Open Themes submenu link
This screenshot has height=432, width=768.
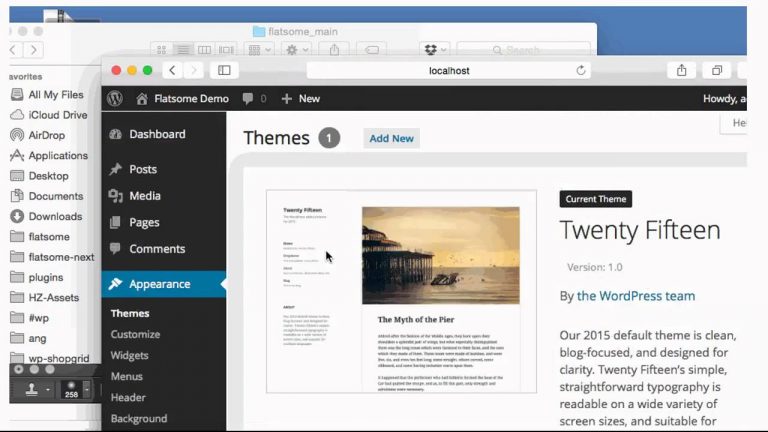coord(130,313)
